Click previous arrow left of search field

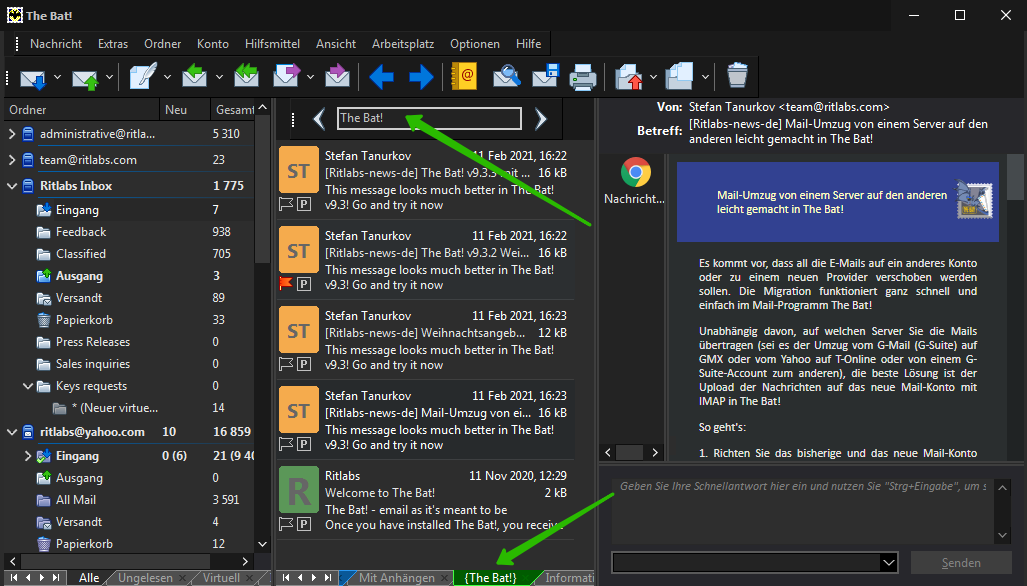319,119
